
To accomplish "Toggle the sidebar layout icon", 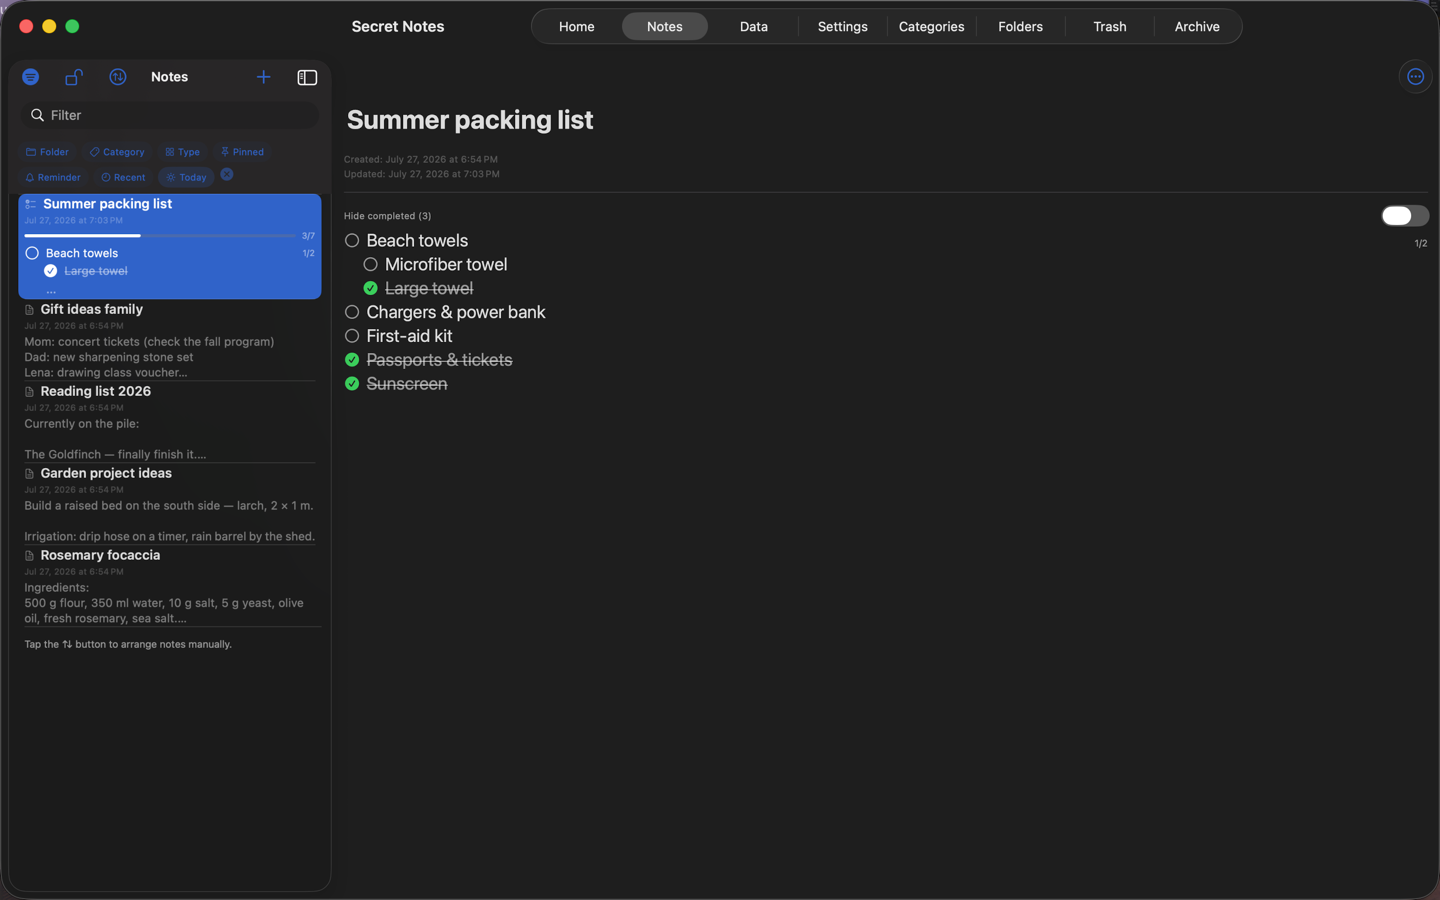I will coord(307,77).
